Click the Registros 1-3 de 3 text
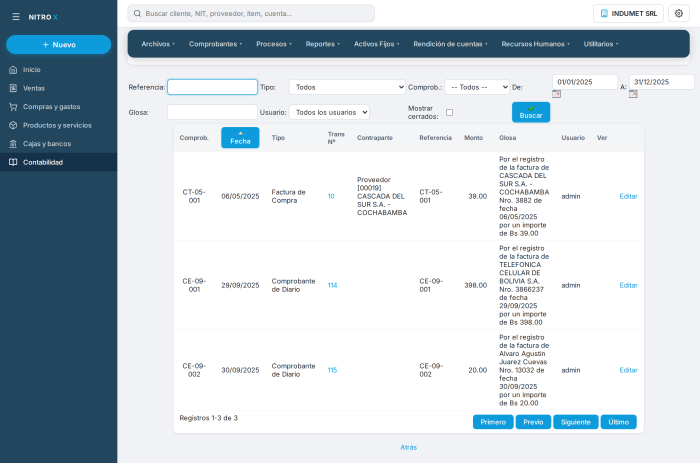700x463 pixels. (208, 418)
